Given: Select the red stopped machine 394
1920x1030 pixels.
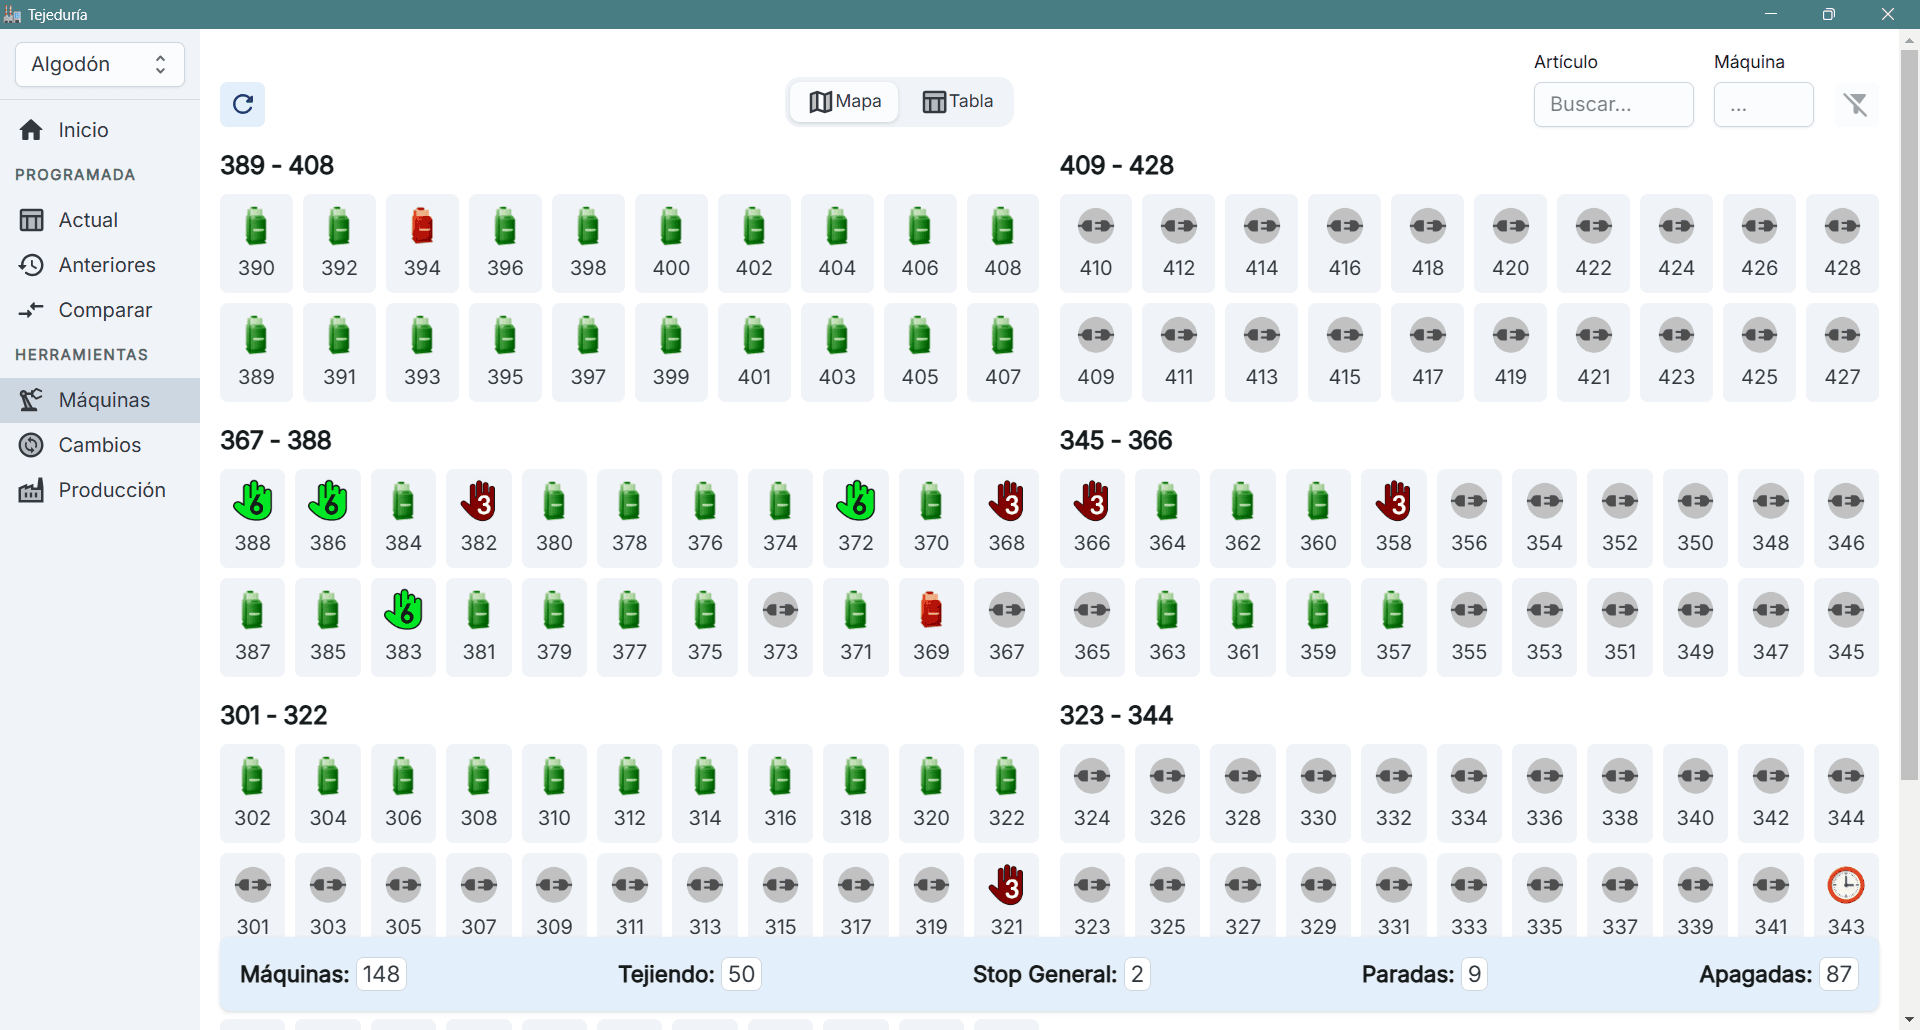Looking at the screenshot, I should coord(422,242).
